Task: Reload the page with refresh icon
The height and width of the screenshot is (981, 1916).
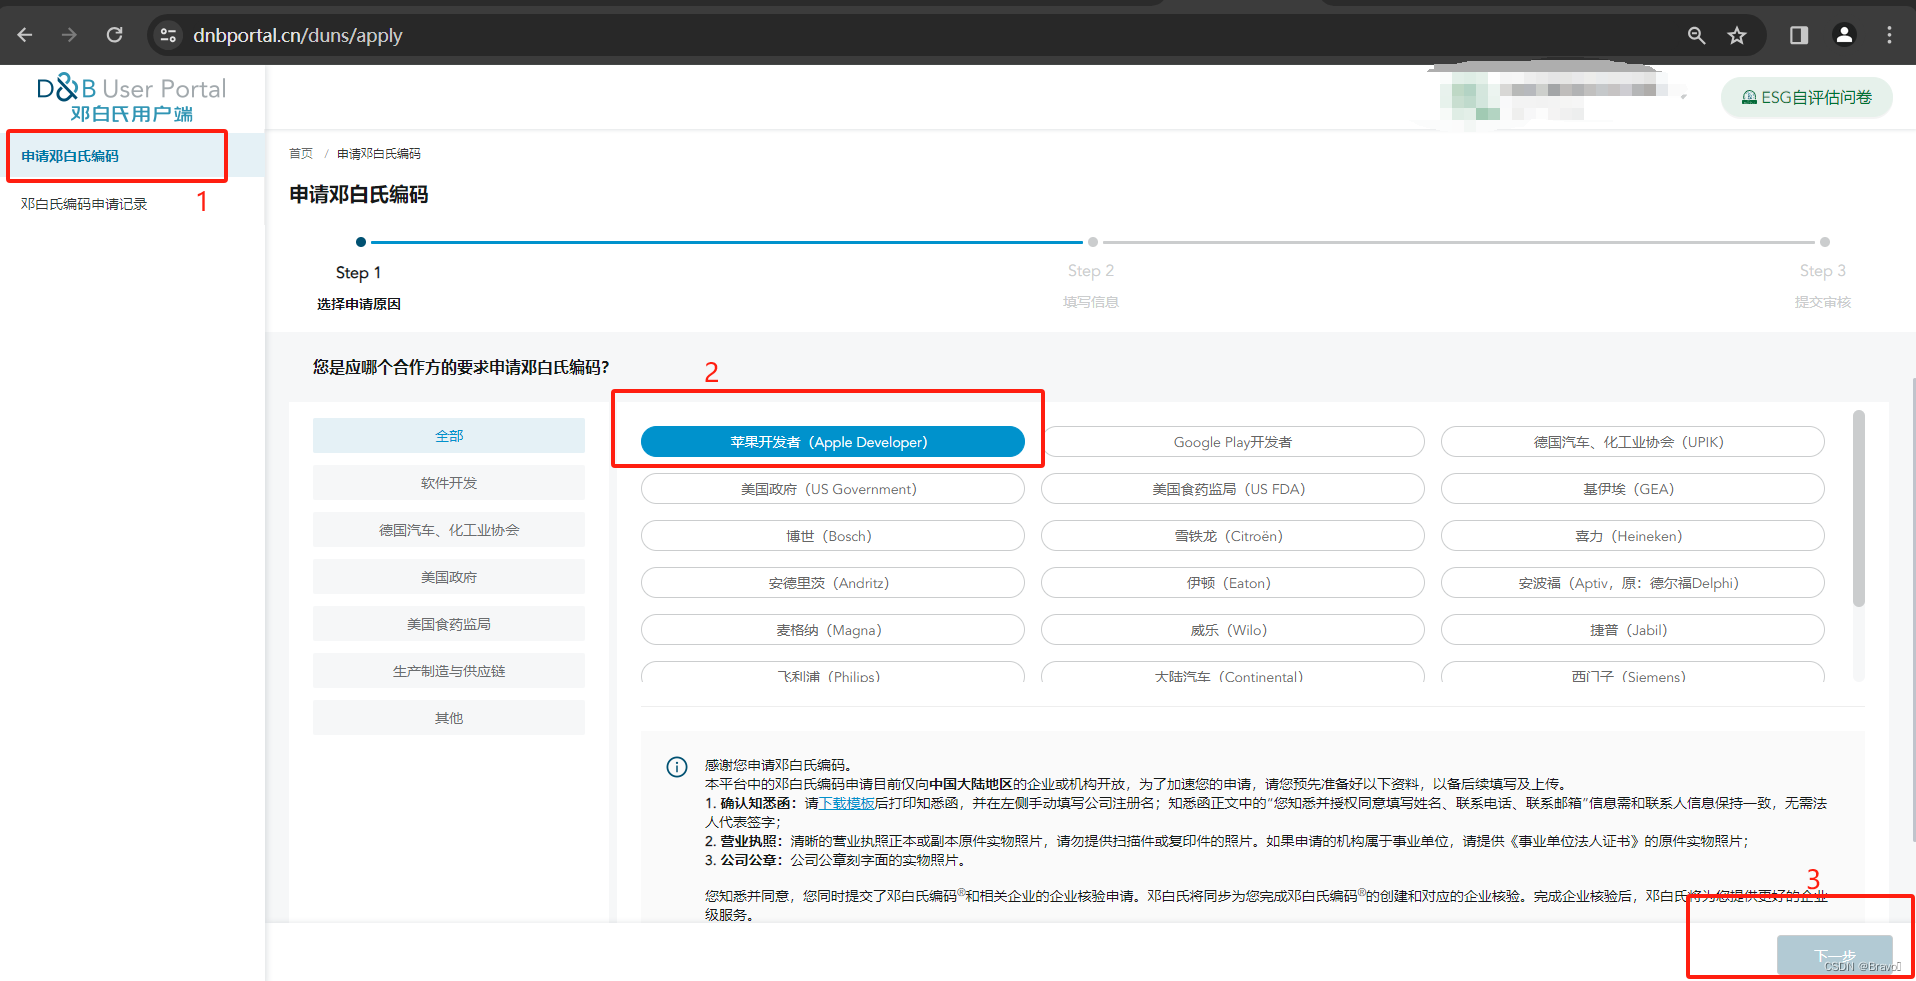Action: tap(115, 35)
